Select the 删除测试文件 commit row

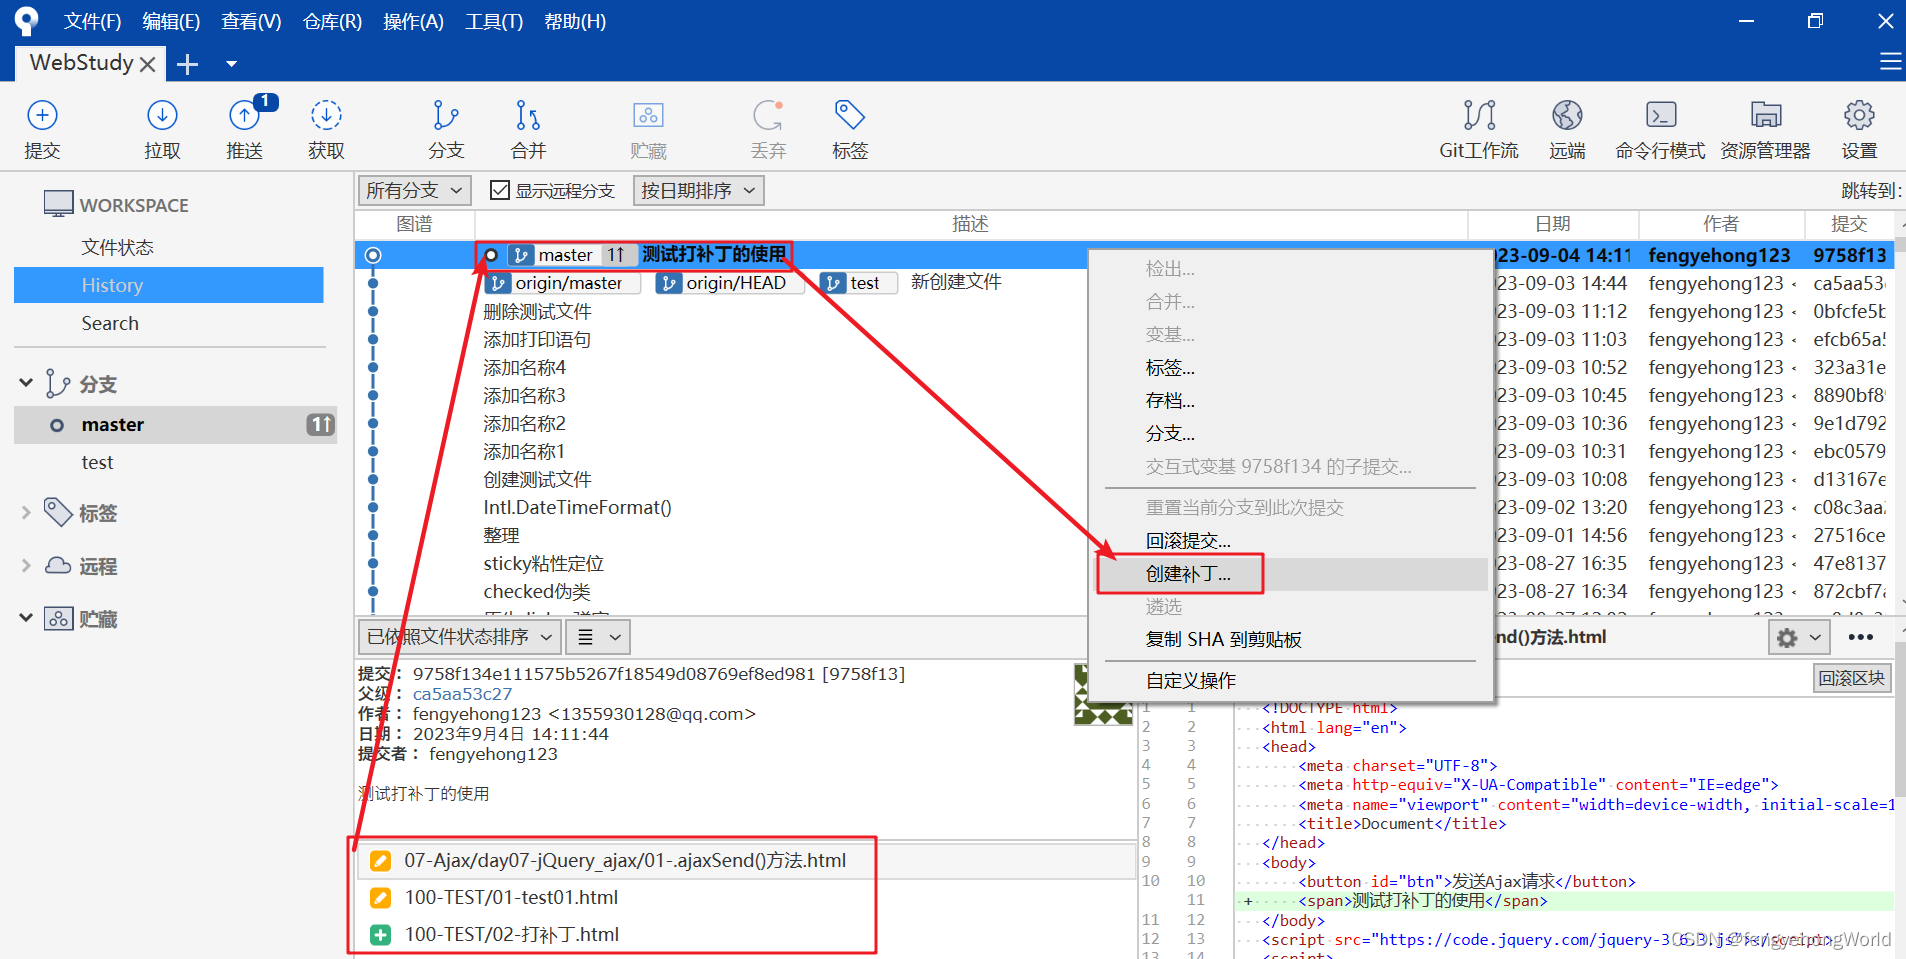(x=537, y=312)
